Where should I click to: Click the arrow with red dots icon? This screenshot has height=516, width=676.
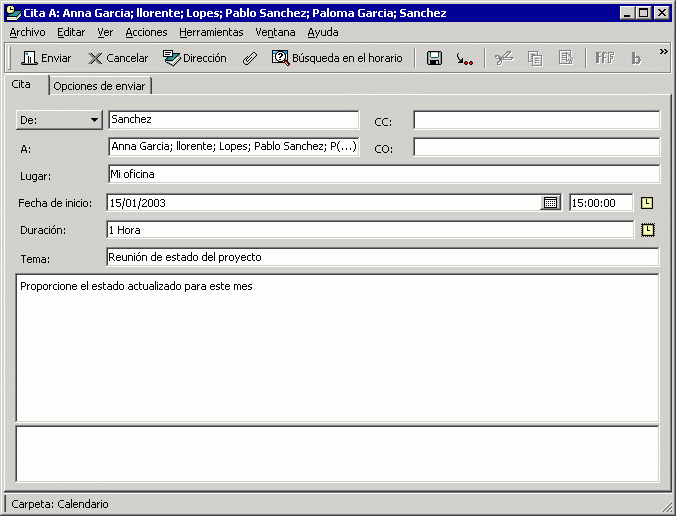pyautogui.click(x=465, y=58)
